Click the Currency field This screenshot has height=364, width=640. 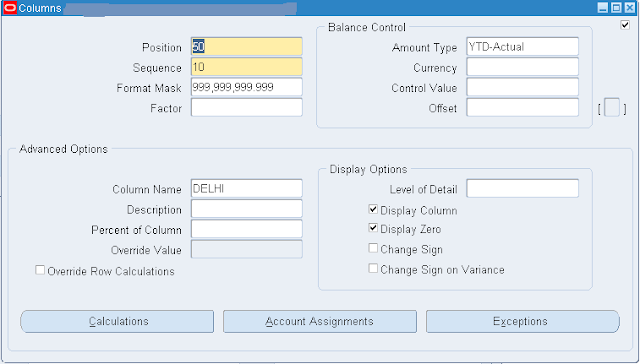[522, 67]
